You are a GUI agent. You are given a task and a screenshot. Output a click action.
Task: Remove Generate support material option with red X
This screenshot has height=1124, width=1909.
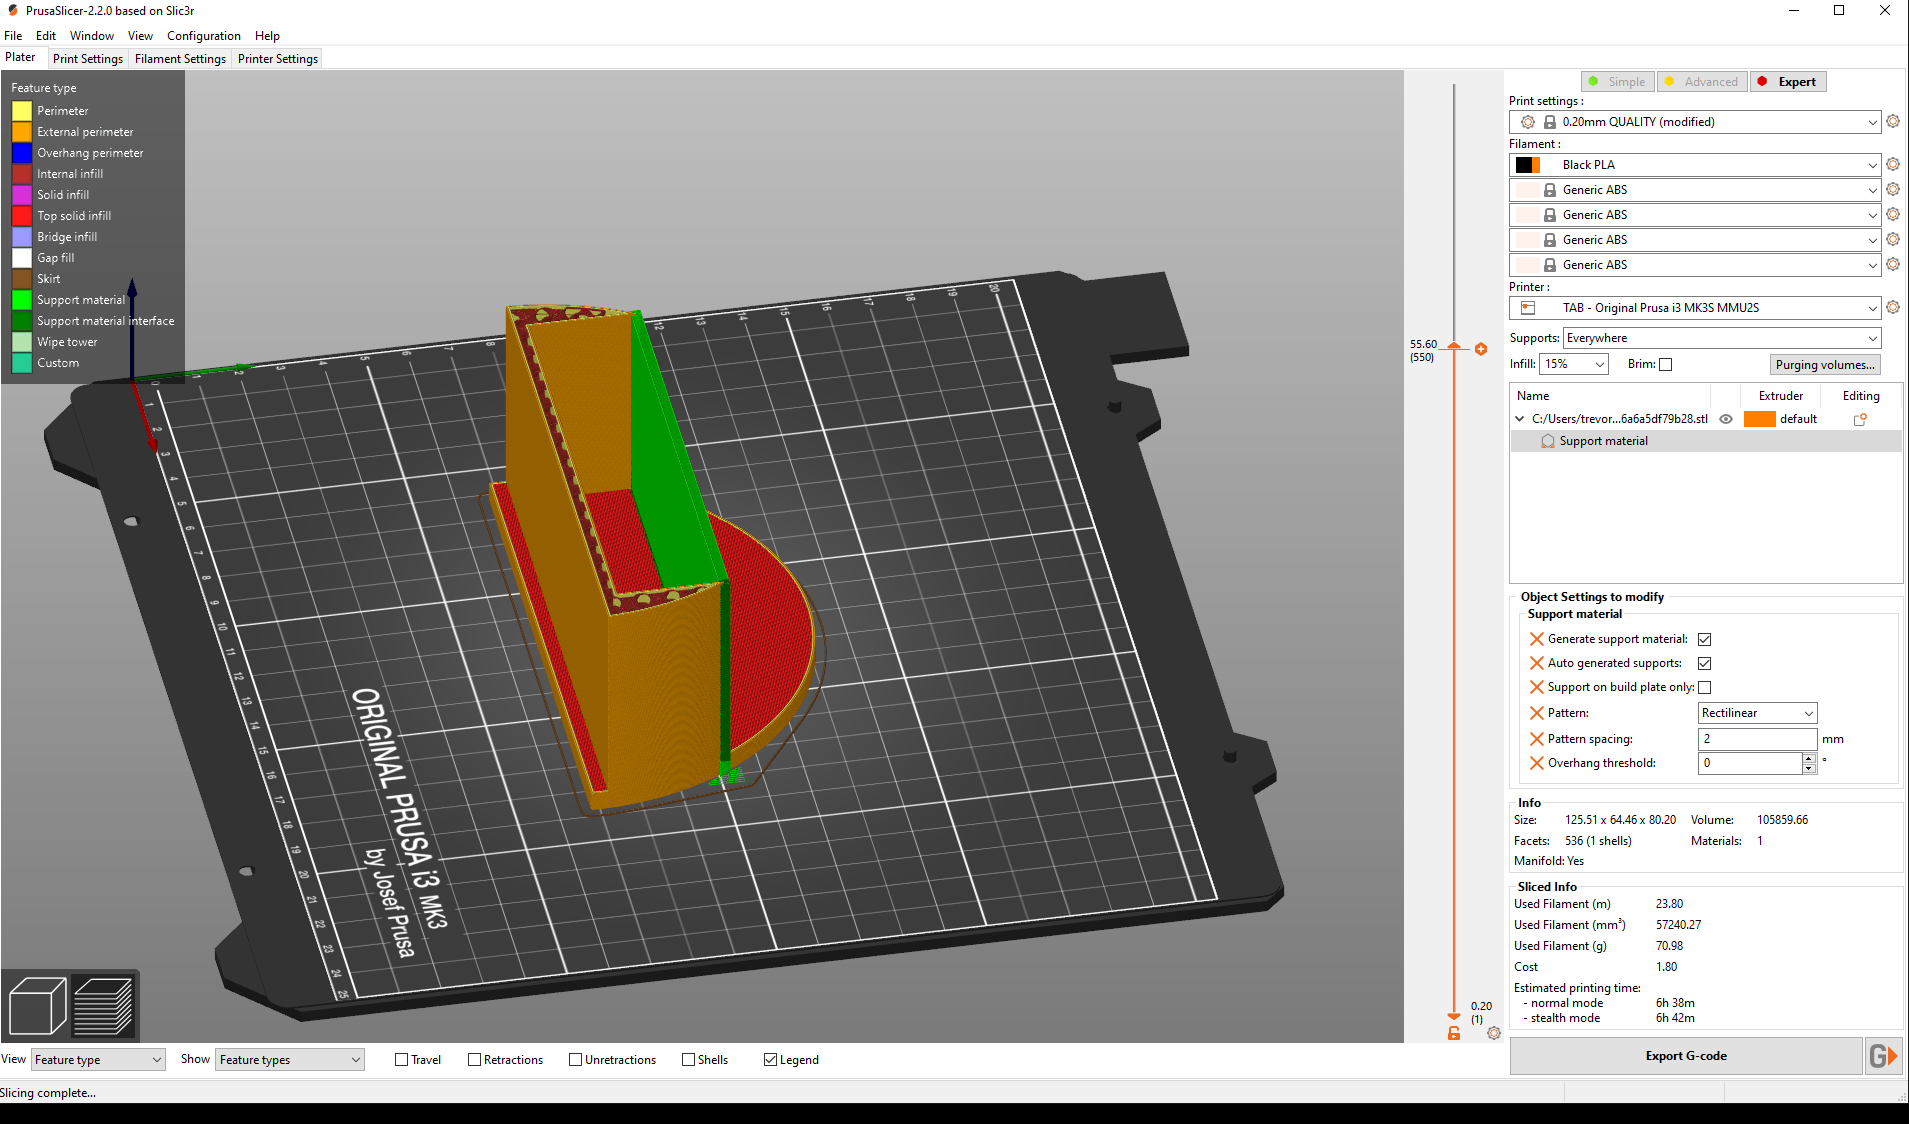pos(1537,639)
